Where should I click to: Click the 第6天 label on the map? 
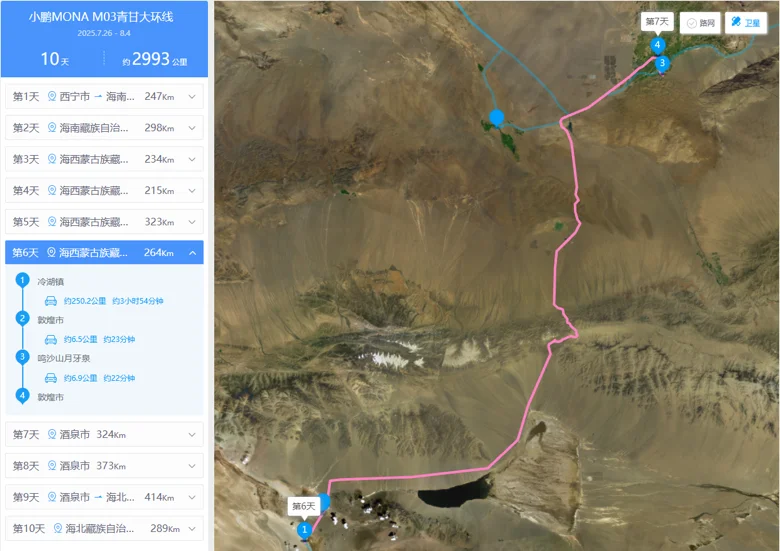303,506
